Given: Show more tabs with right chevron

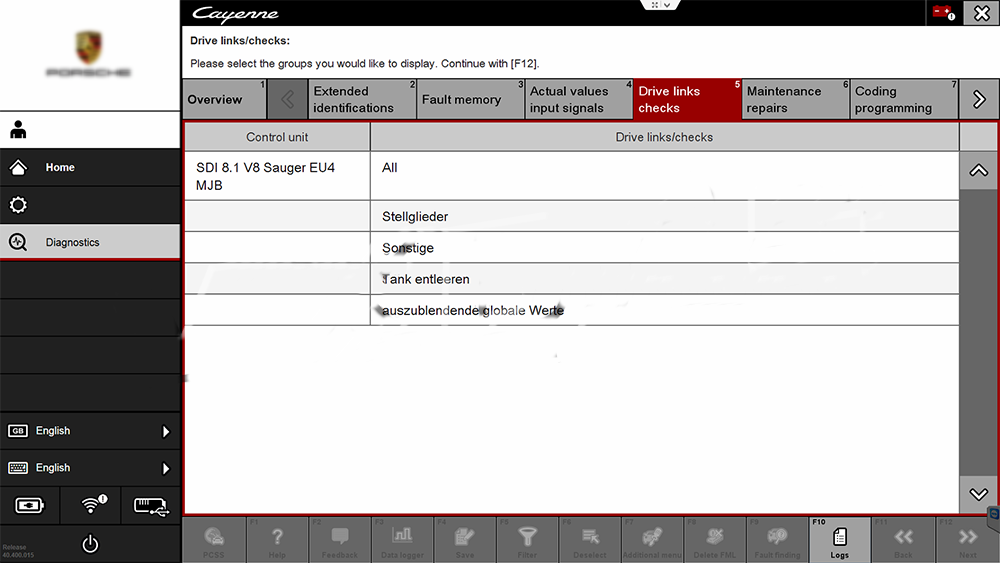Looking at the screenshot, I should 979,99.
